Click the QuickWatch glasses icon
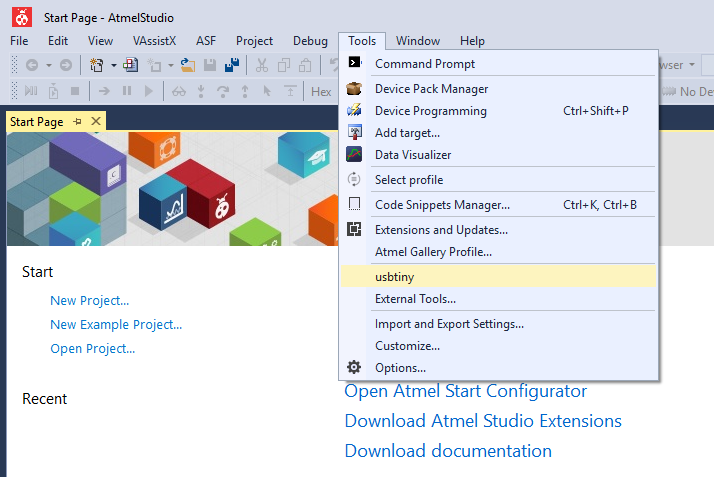 [x=179, y=91]
